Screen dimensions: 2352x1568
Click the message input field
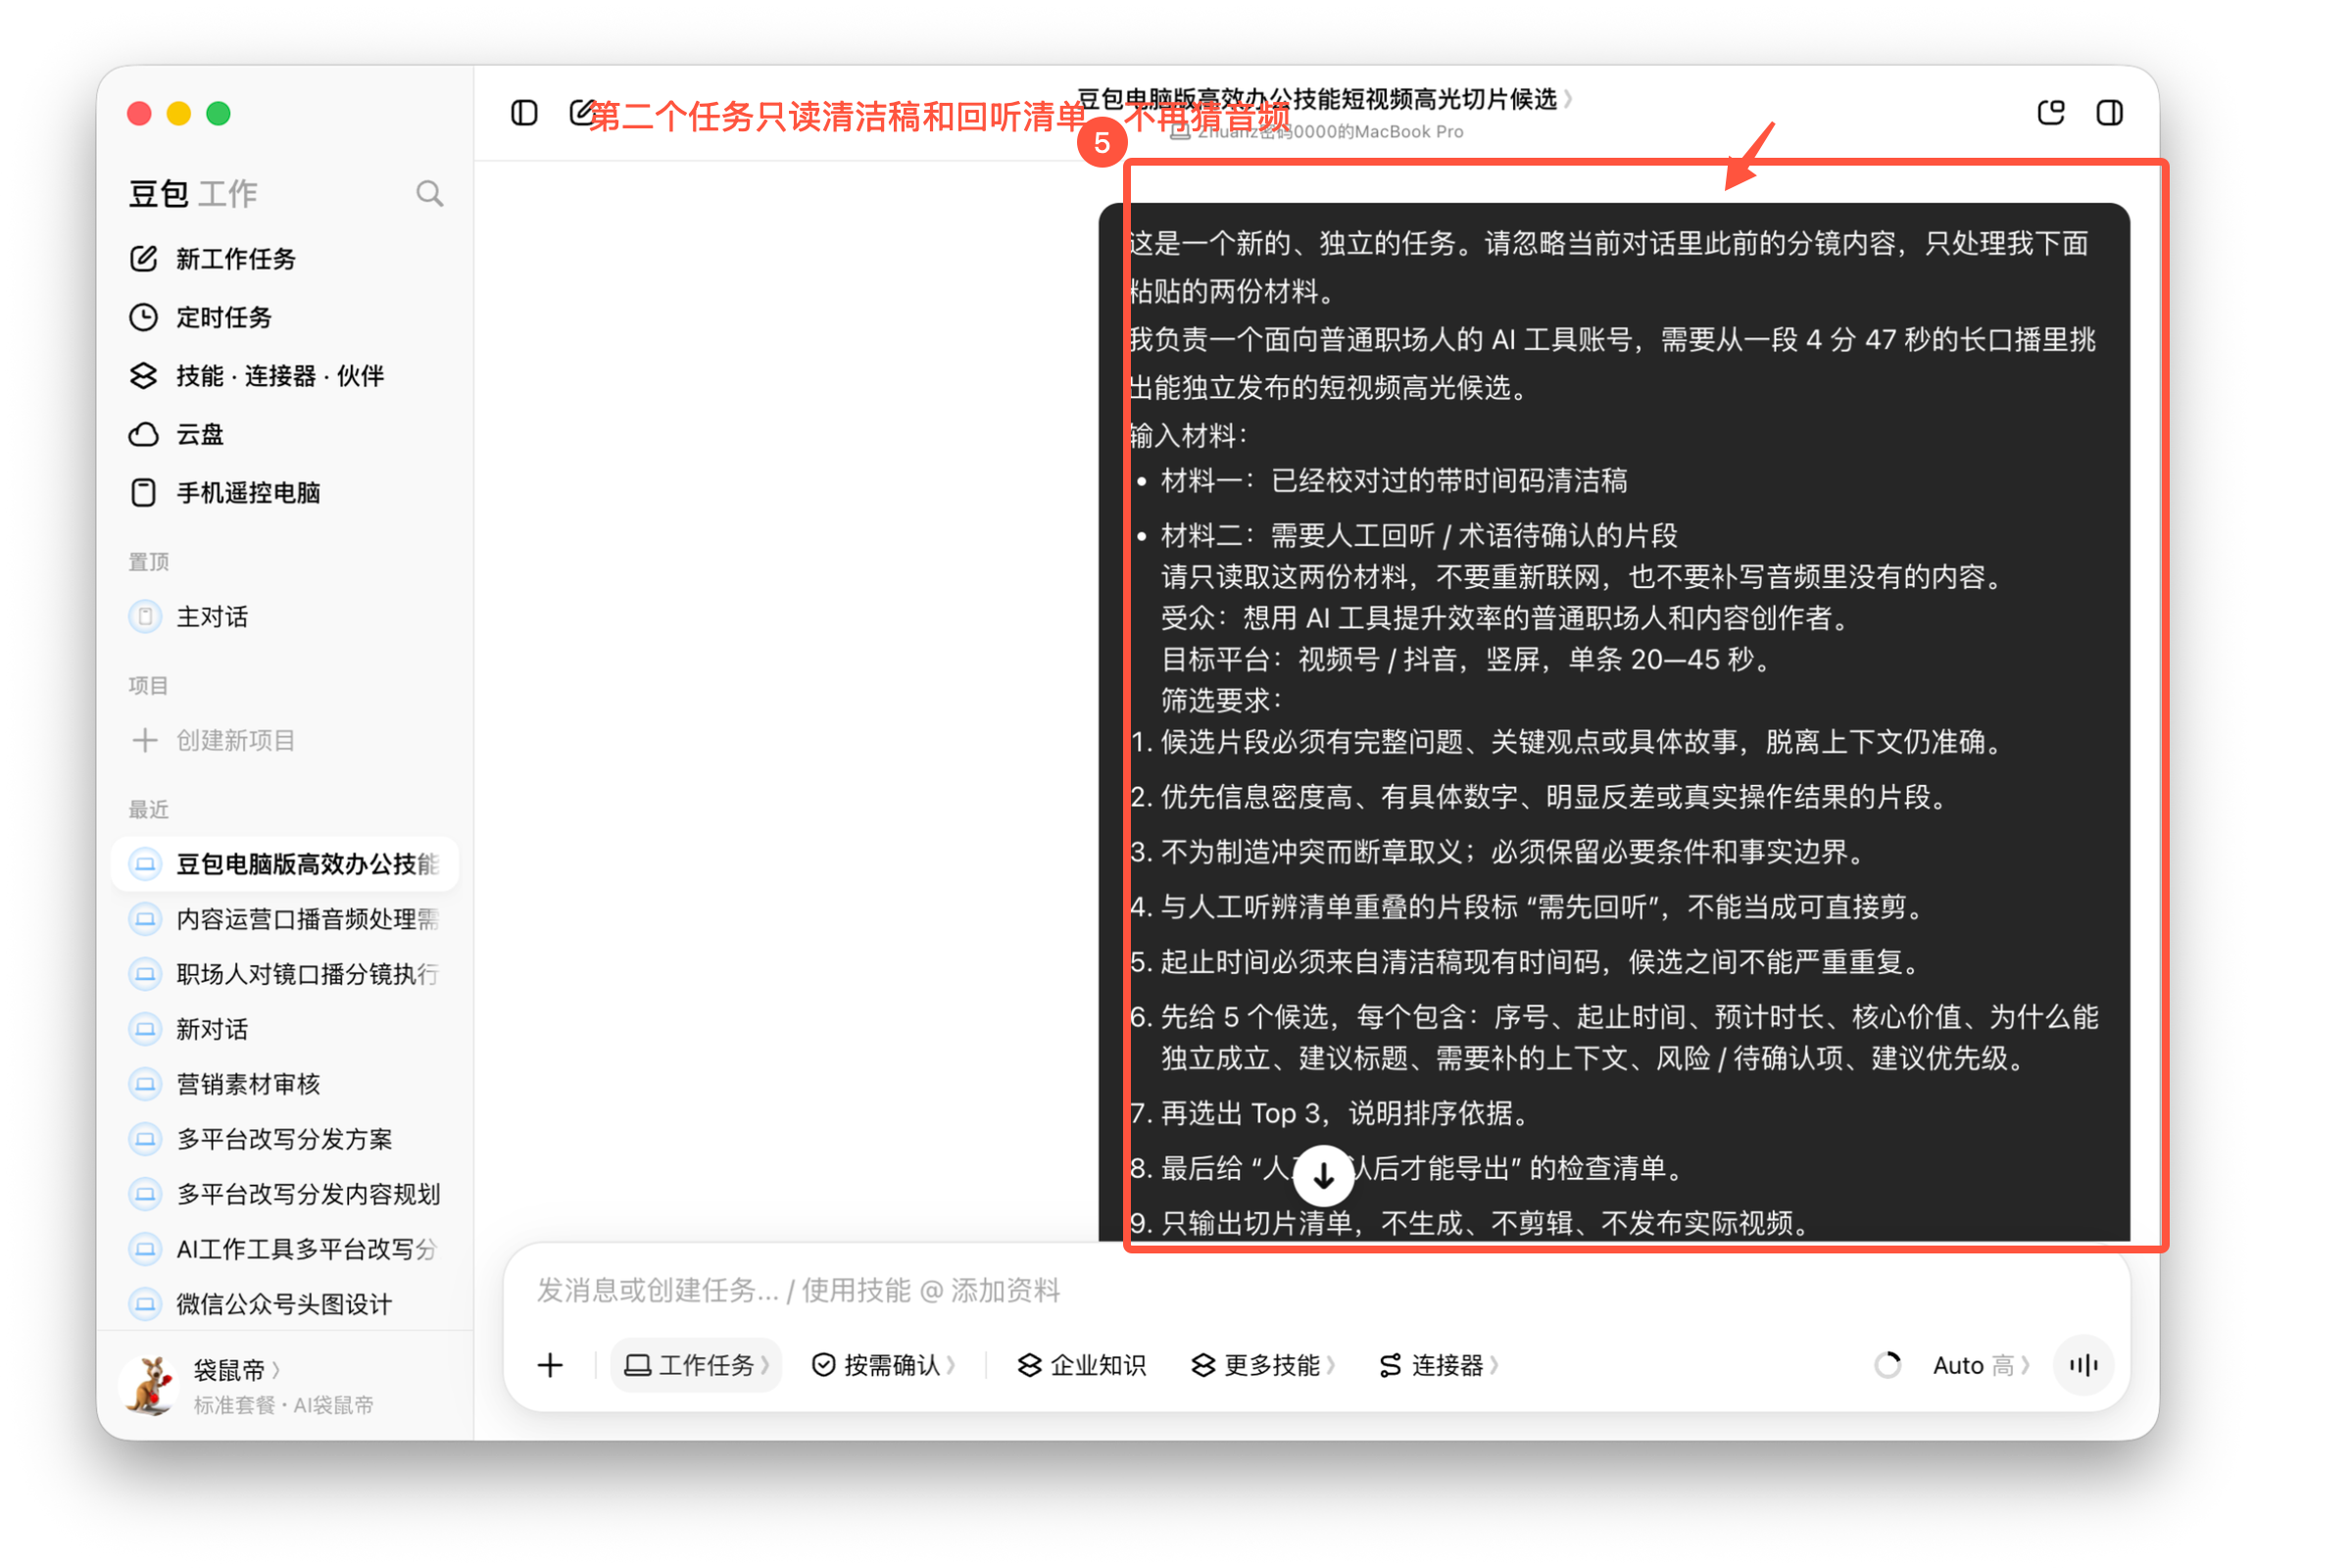click(x=1316, y=1291)
